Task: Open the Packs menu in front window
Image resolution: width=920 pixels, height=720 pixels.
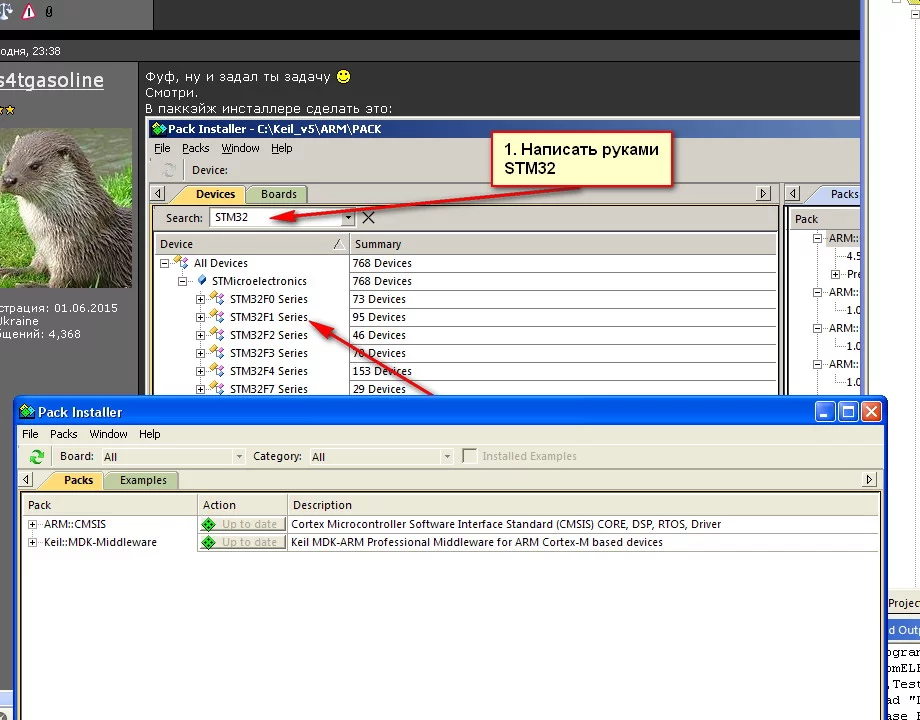Action: (x=64, y=434)
